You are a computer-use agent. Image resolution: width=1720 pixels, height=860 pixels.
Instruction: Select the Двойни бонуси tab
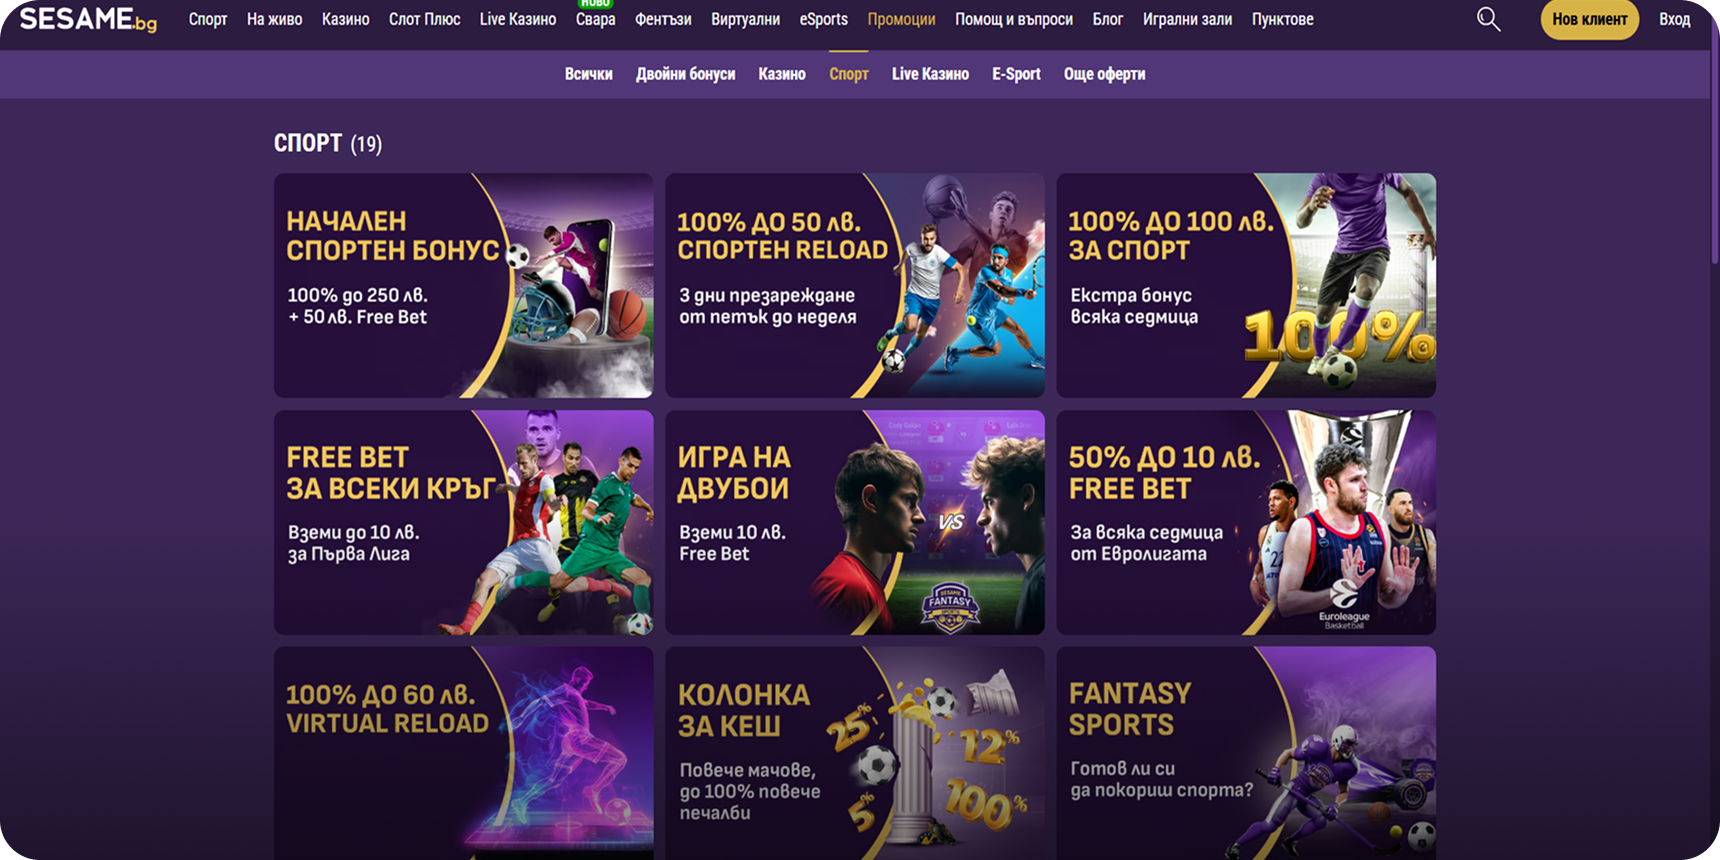pyautogui.click(x=685, y=74)
